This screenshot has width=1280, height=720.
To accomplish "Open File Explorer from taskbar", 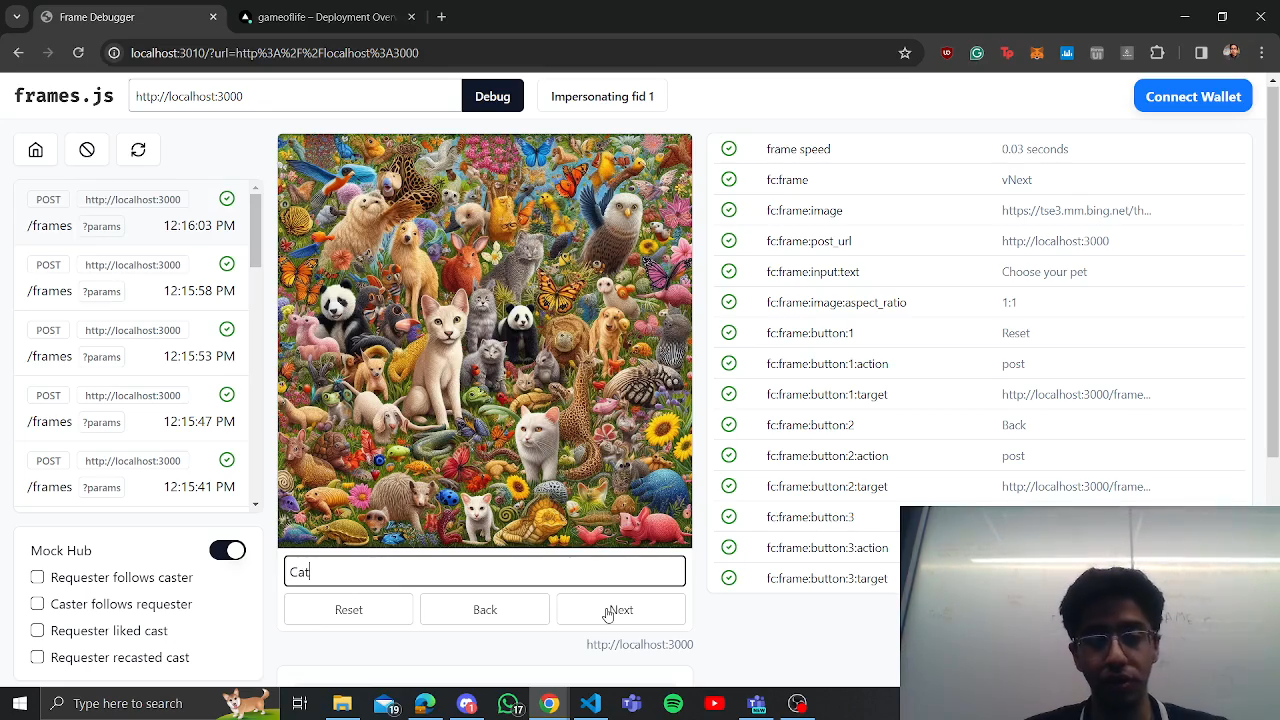I will [x=342, y=703].
